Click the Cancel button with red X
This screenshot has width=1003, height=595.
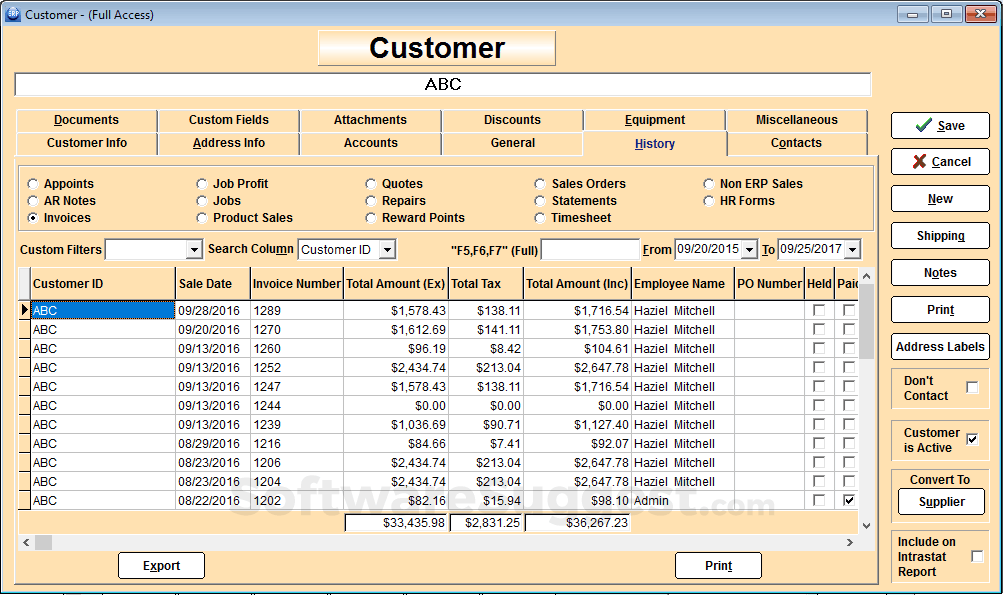click(939, 162)
